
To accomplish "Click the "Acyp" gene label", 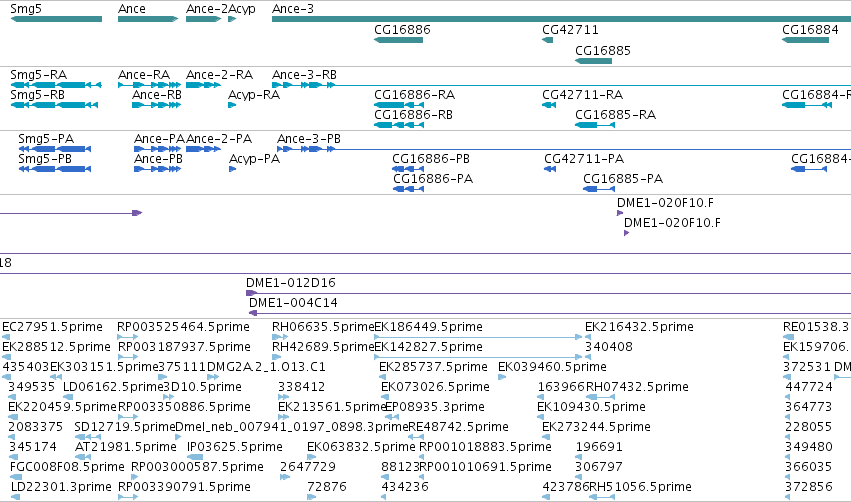I will [x=242, y=9].
